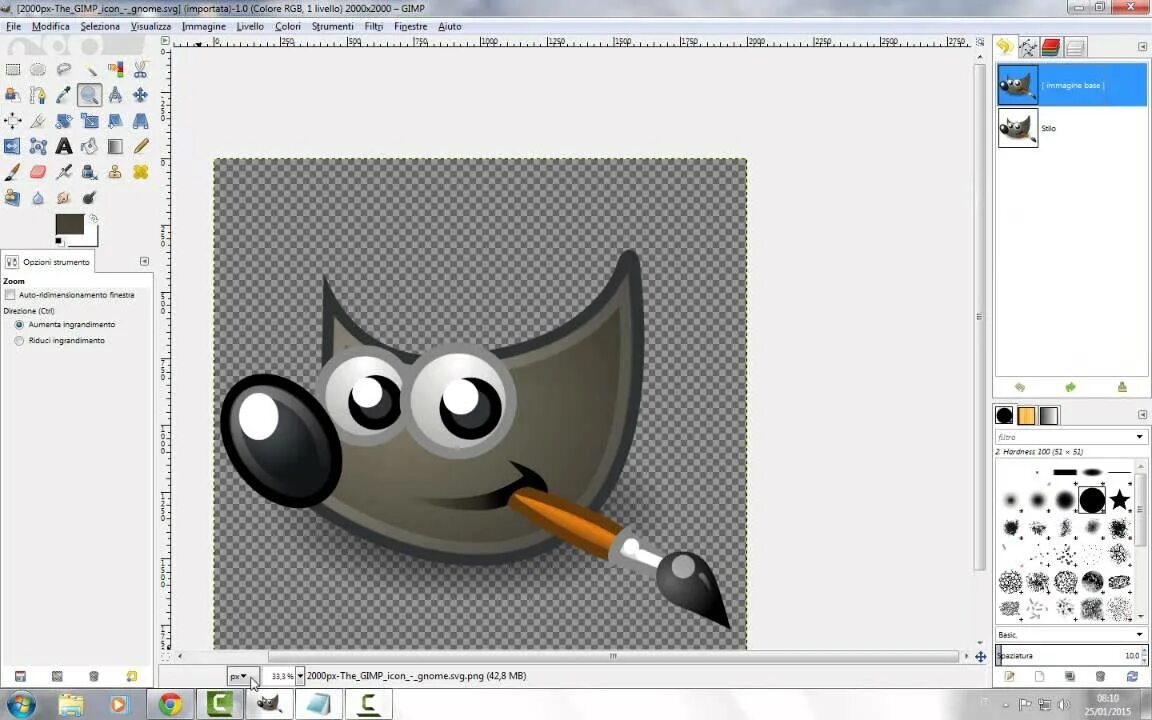Select the Paths pen tool
Image resolution: width=1152 pixels, height=720 pixels.
[x=38, y=95]
